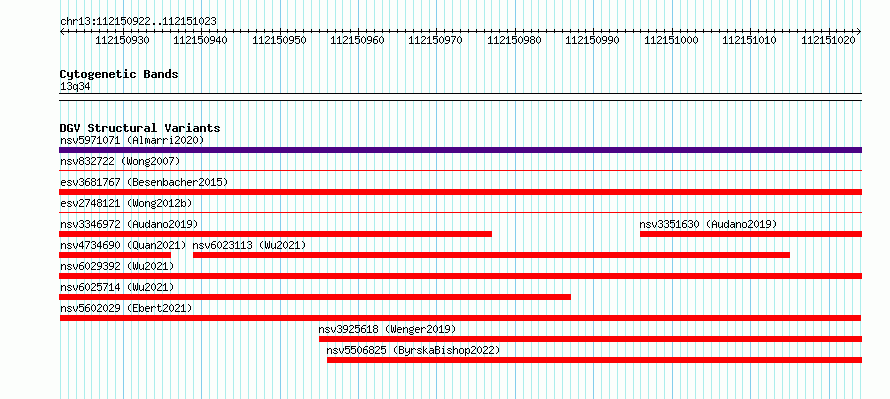This screenshot has width=890, height=399.
Task: Click the left arrowhead of the ruler
Action: [x=62, y=31]
